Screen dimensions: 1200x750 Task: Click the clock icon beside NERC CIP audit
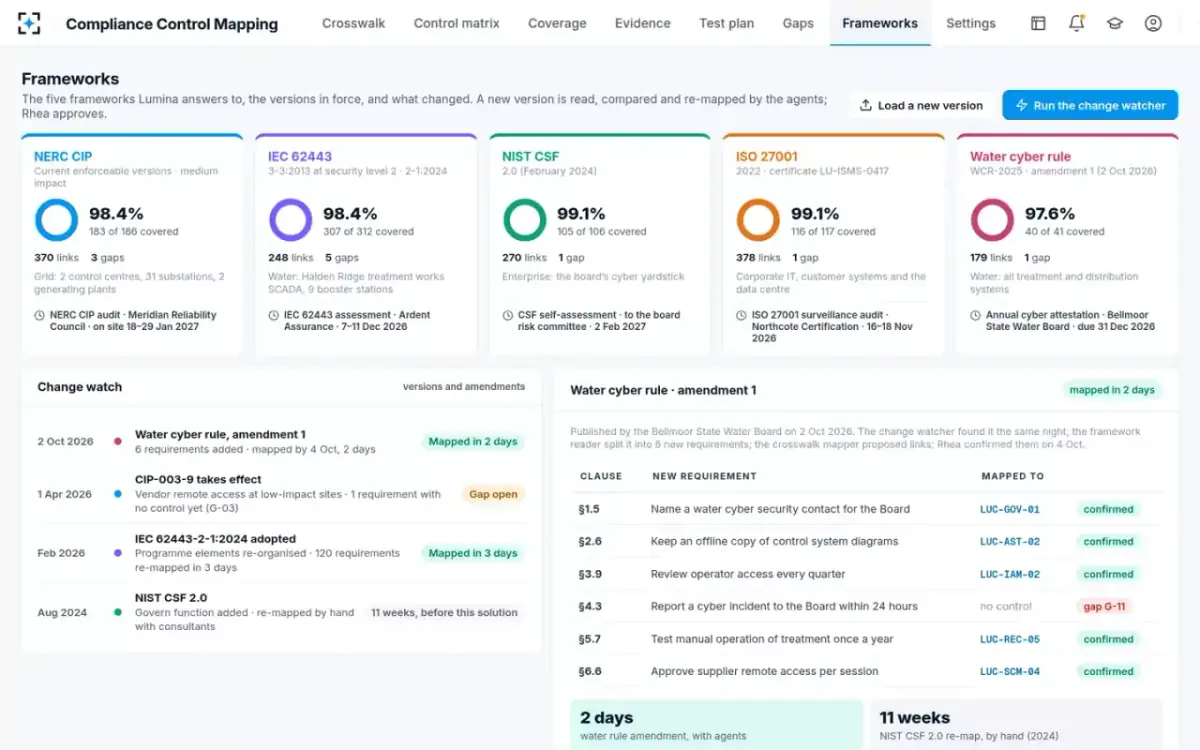click(39, 315)
